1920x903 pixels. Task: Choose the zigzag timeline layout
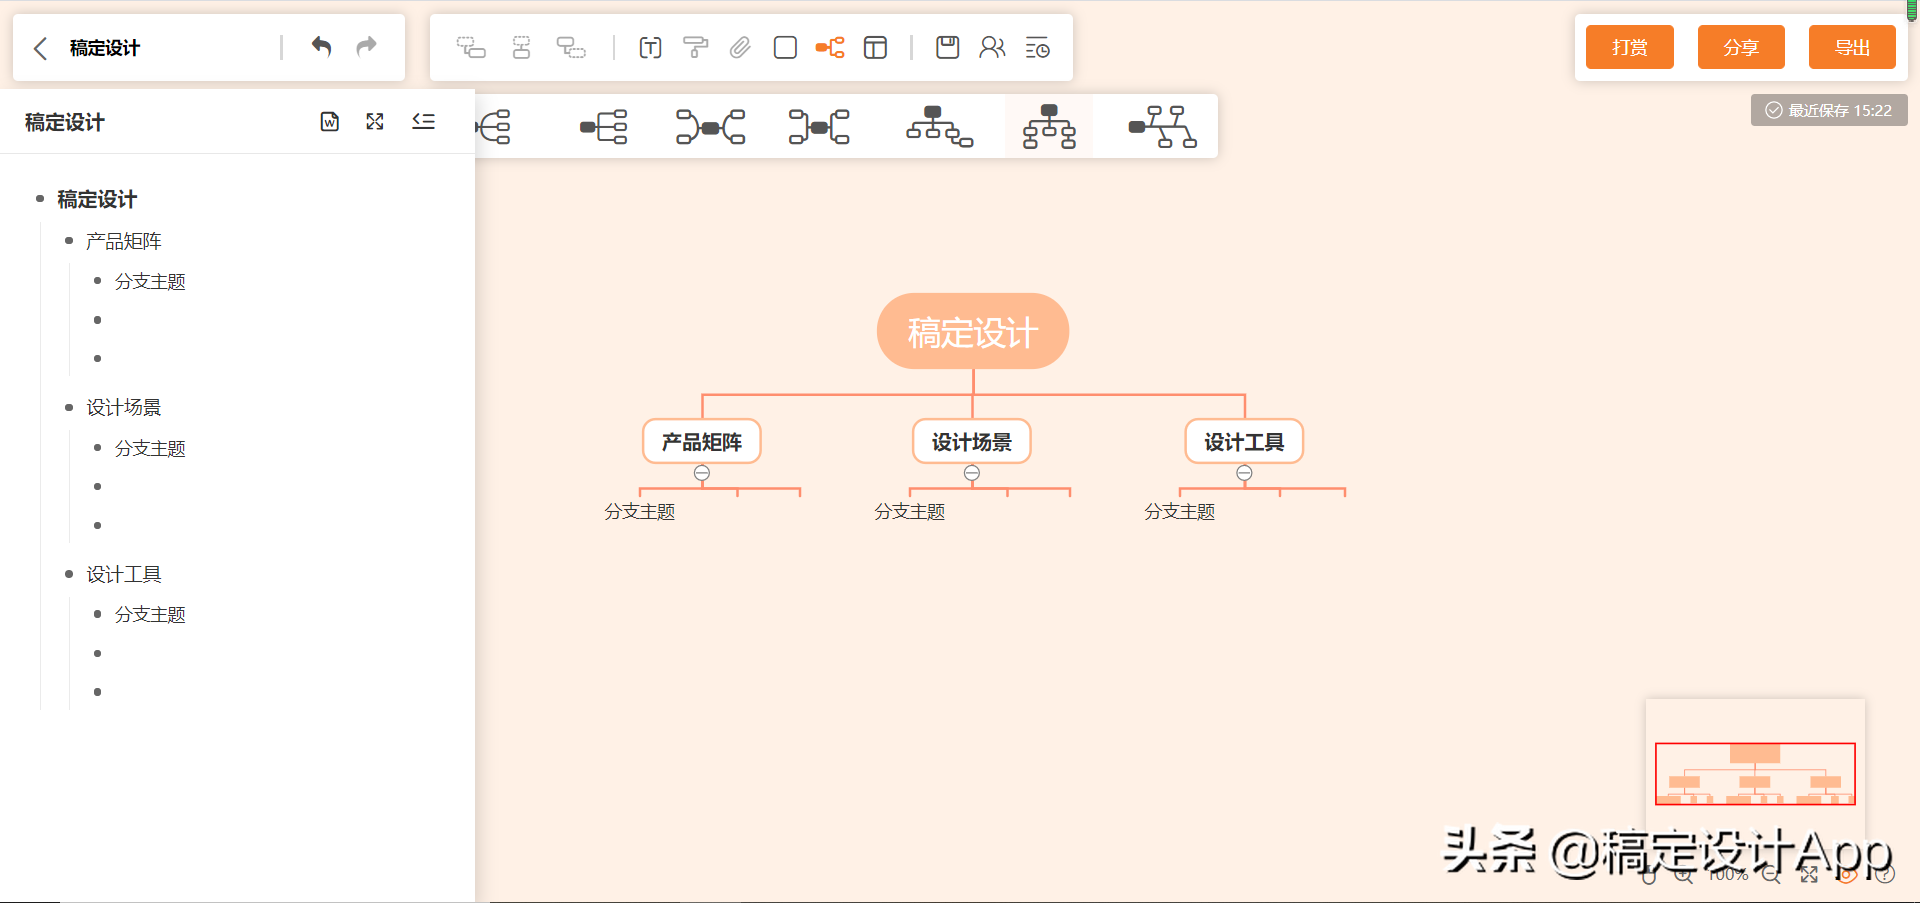pos(1162,127)
